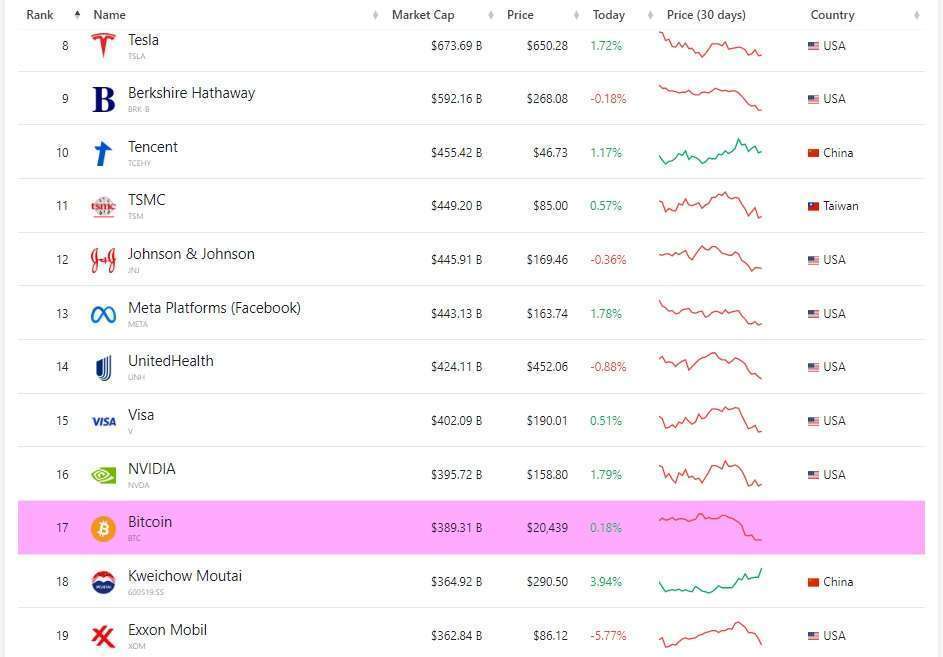Sort the table by Country header
The height and width of the screenshot is (657, 943).
832,15
